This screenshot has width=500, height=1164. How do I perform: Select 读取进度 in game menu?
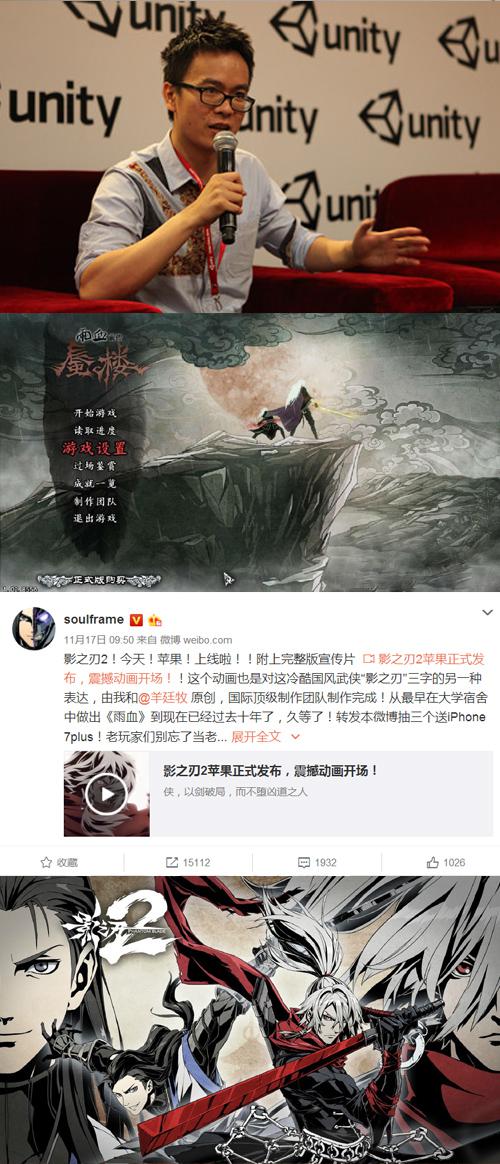(95, 431)
